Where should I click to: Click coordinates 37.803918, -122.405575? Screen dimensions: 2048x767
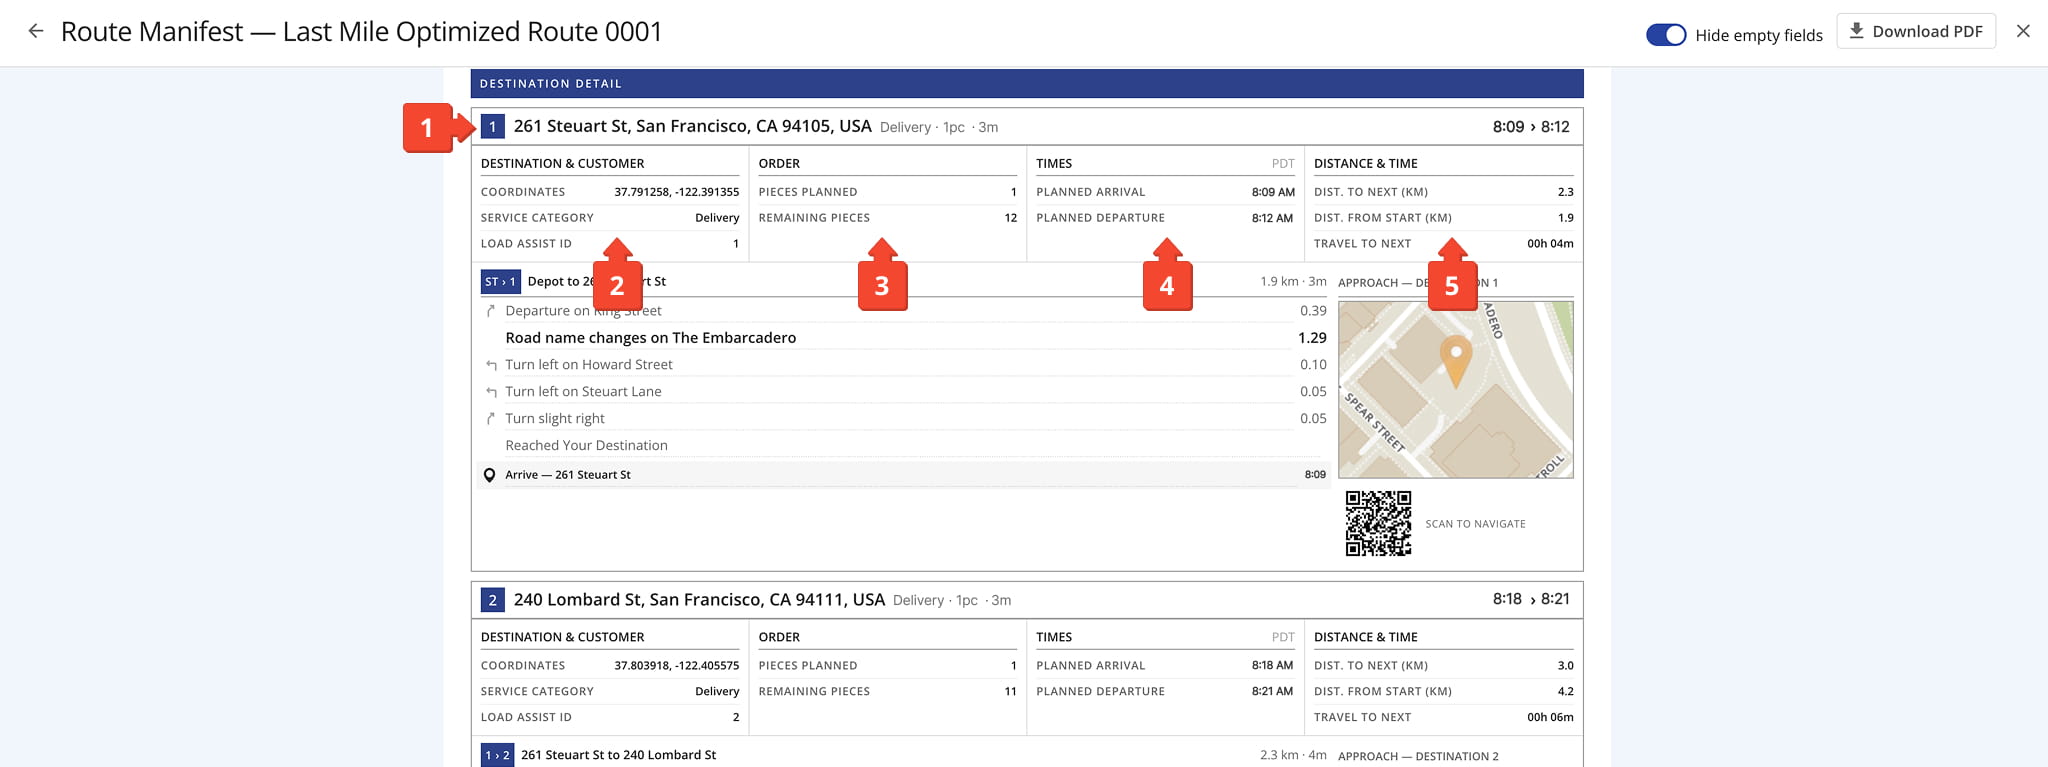677,666
